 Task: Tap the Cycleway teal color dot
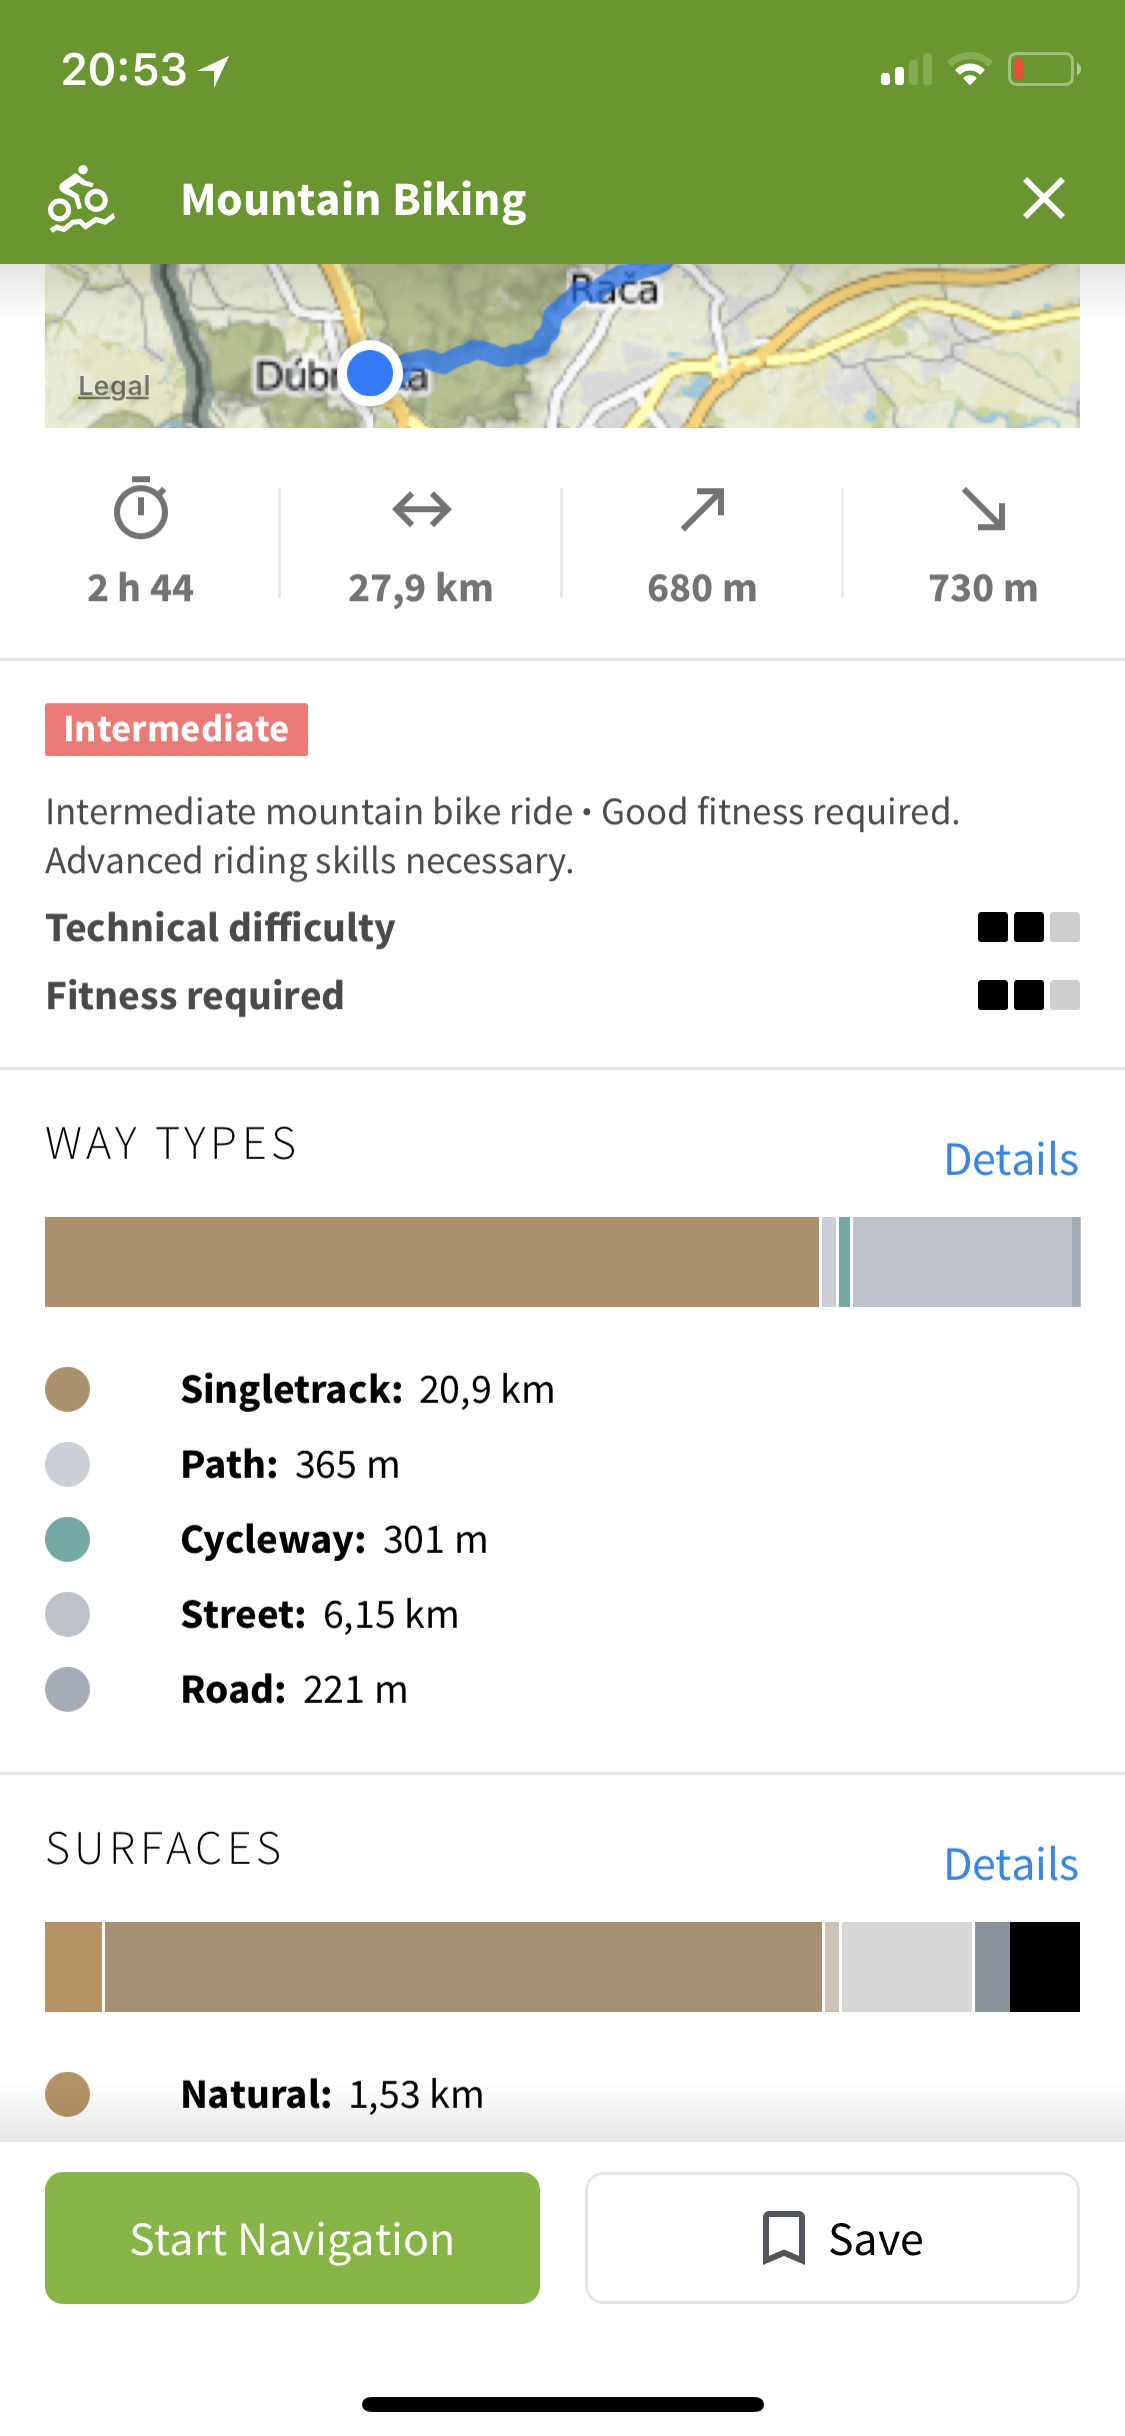[x=68, y=1539]
